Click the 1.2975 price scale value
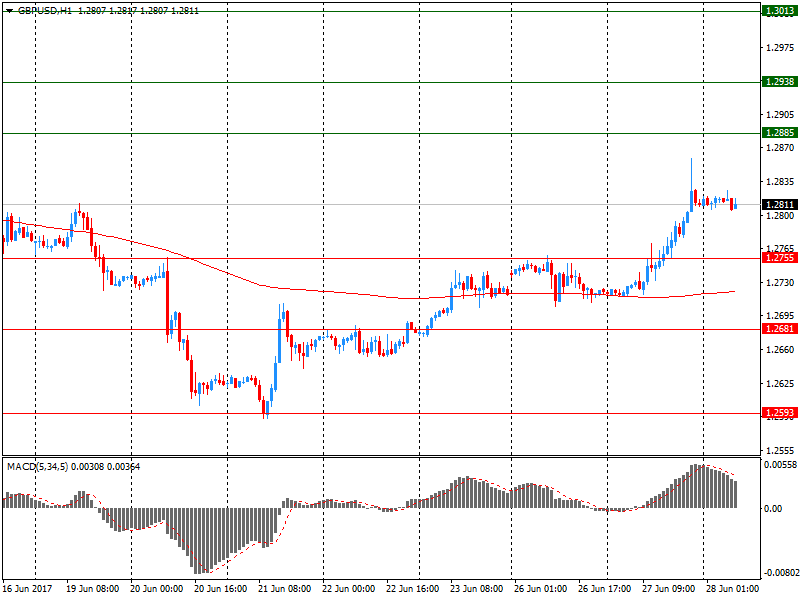The width and height of the screenshot is (800, 600). (x=780, y=48)
